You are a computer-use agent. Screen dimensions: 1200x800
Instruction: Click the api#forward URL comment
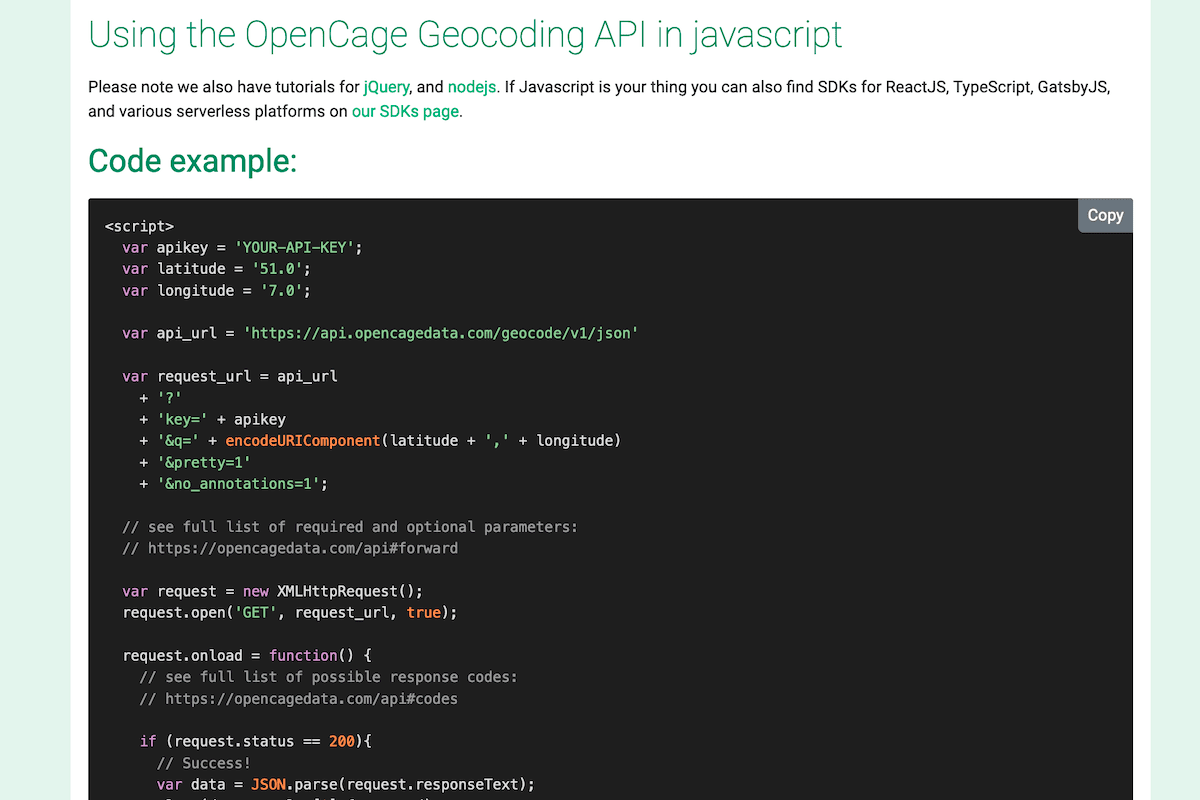click(x=290, y=548)
